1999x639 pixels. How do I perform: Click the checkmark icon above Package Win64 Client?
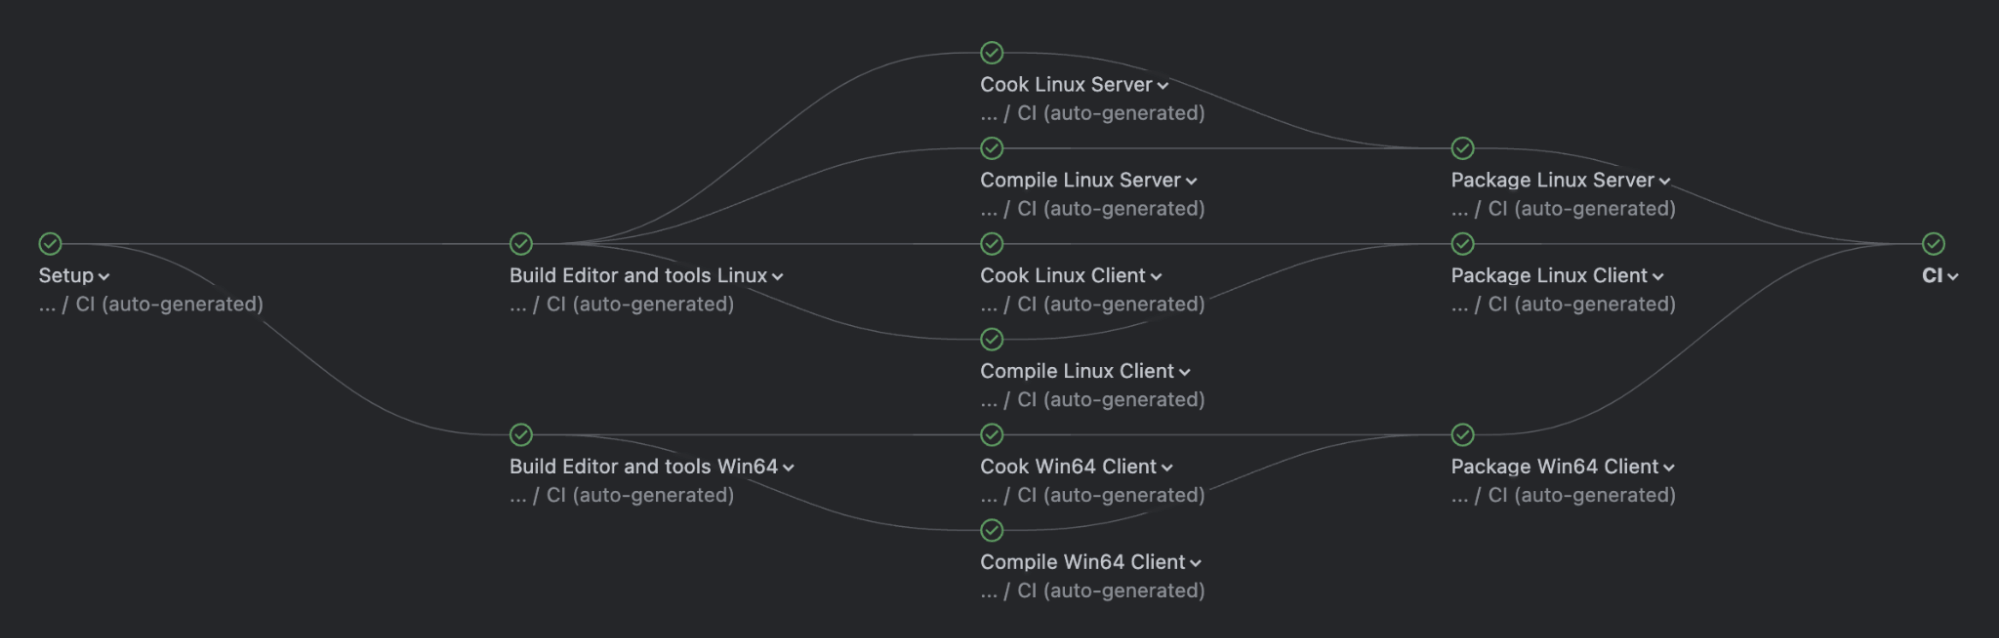click(1463, 435)
